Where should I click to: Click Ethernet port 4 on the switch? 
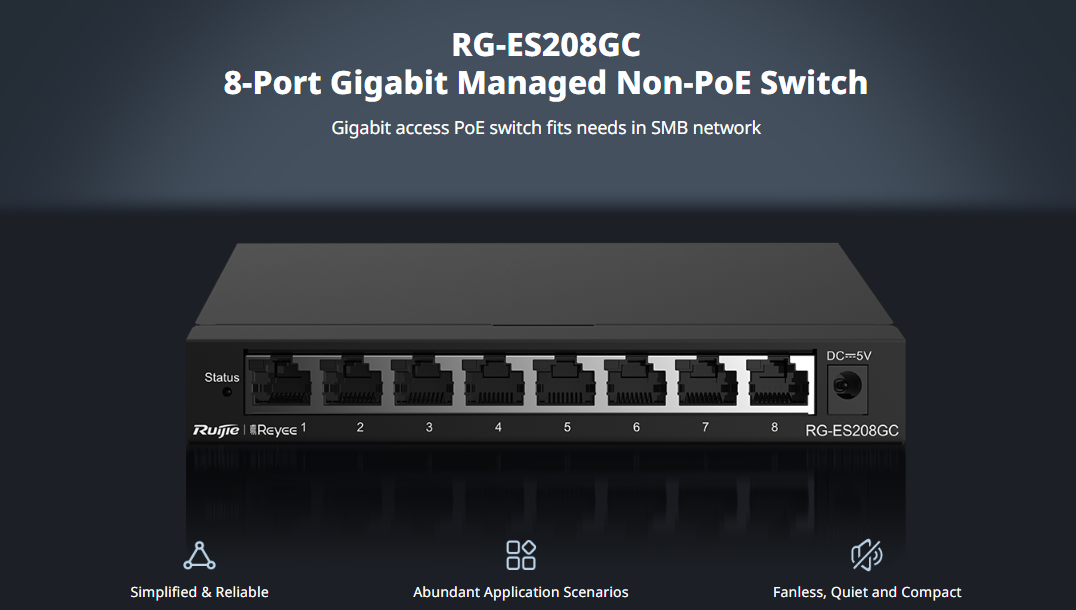point(493,382)
